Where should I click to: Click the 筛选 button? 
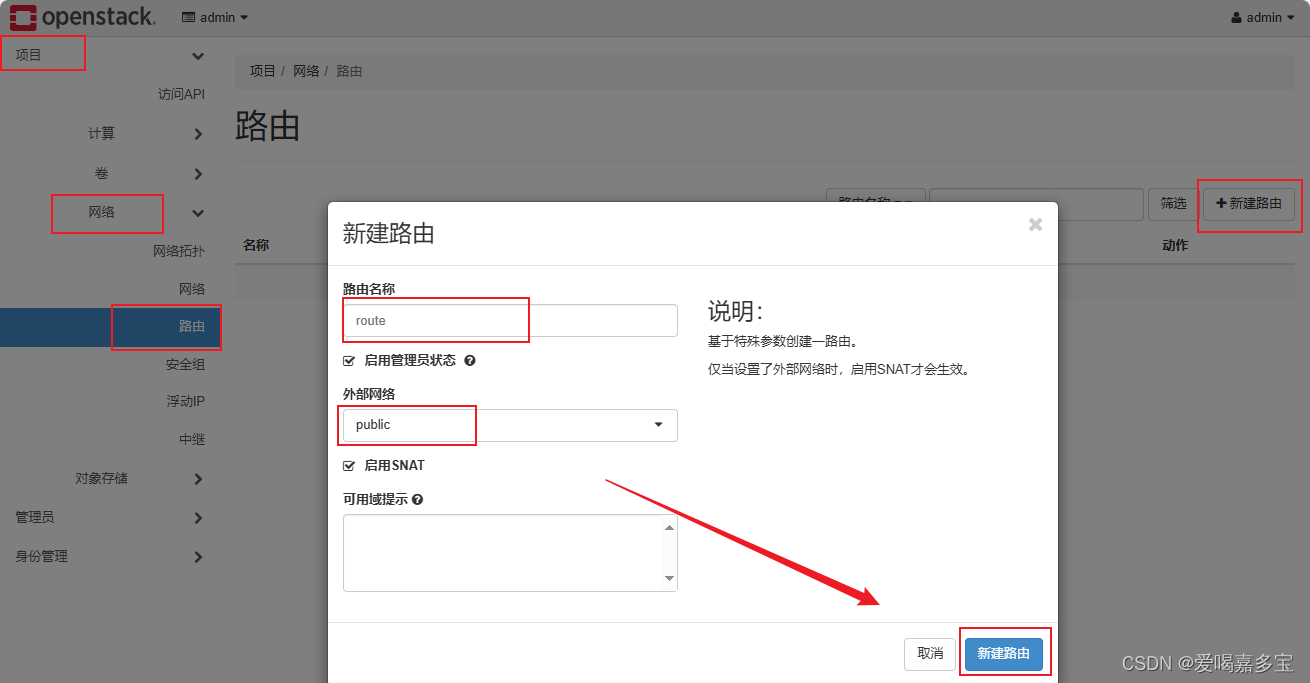tap(1173, 203)
